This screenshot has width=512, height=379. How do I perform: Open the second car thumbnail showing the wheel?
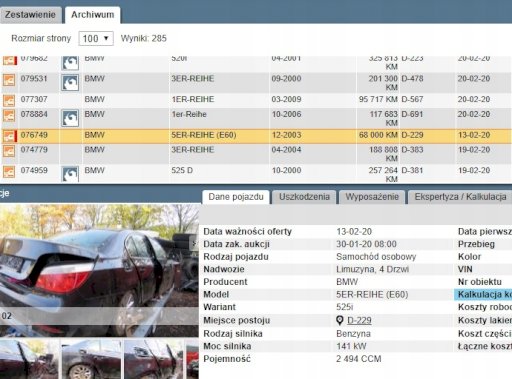91,359
